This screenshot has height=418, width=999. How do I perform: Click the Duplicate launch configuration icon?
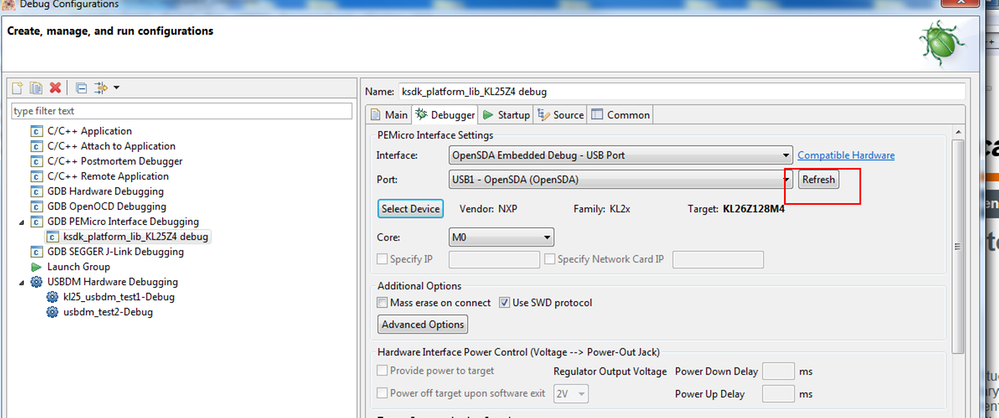pos(36,88)
